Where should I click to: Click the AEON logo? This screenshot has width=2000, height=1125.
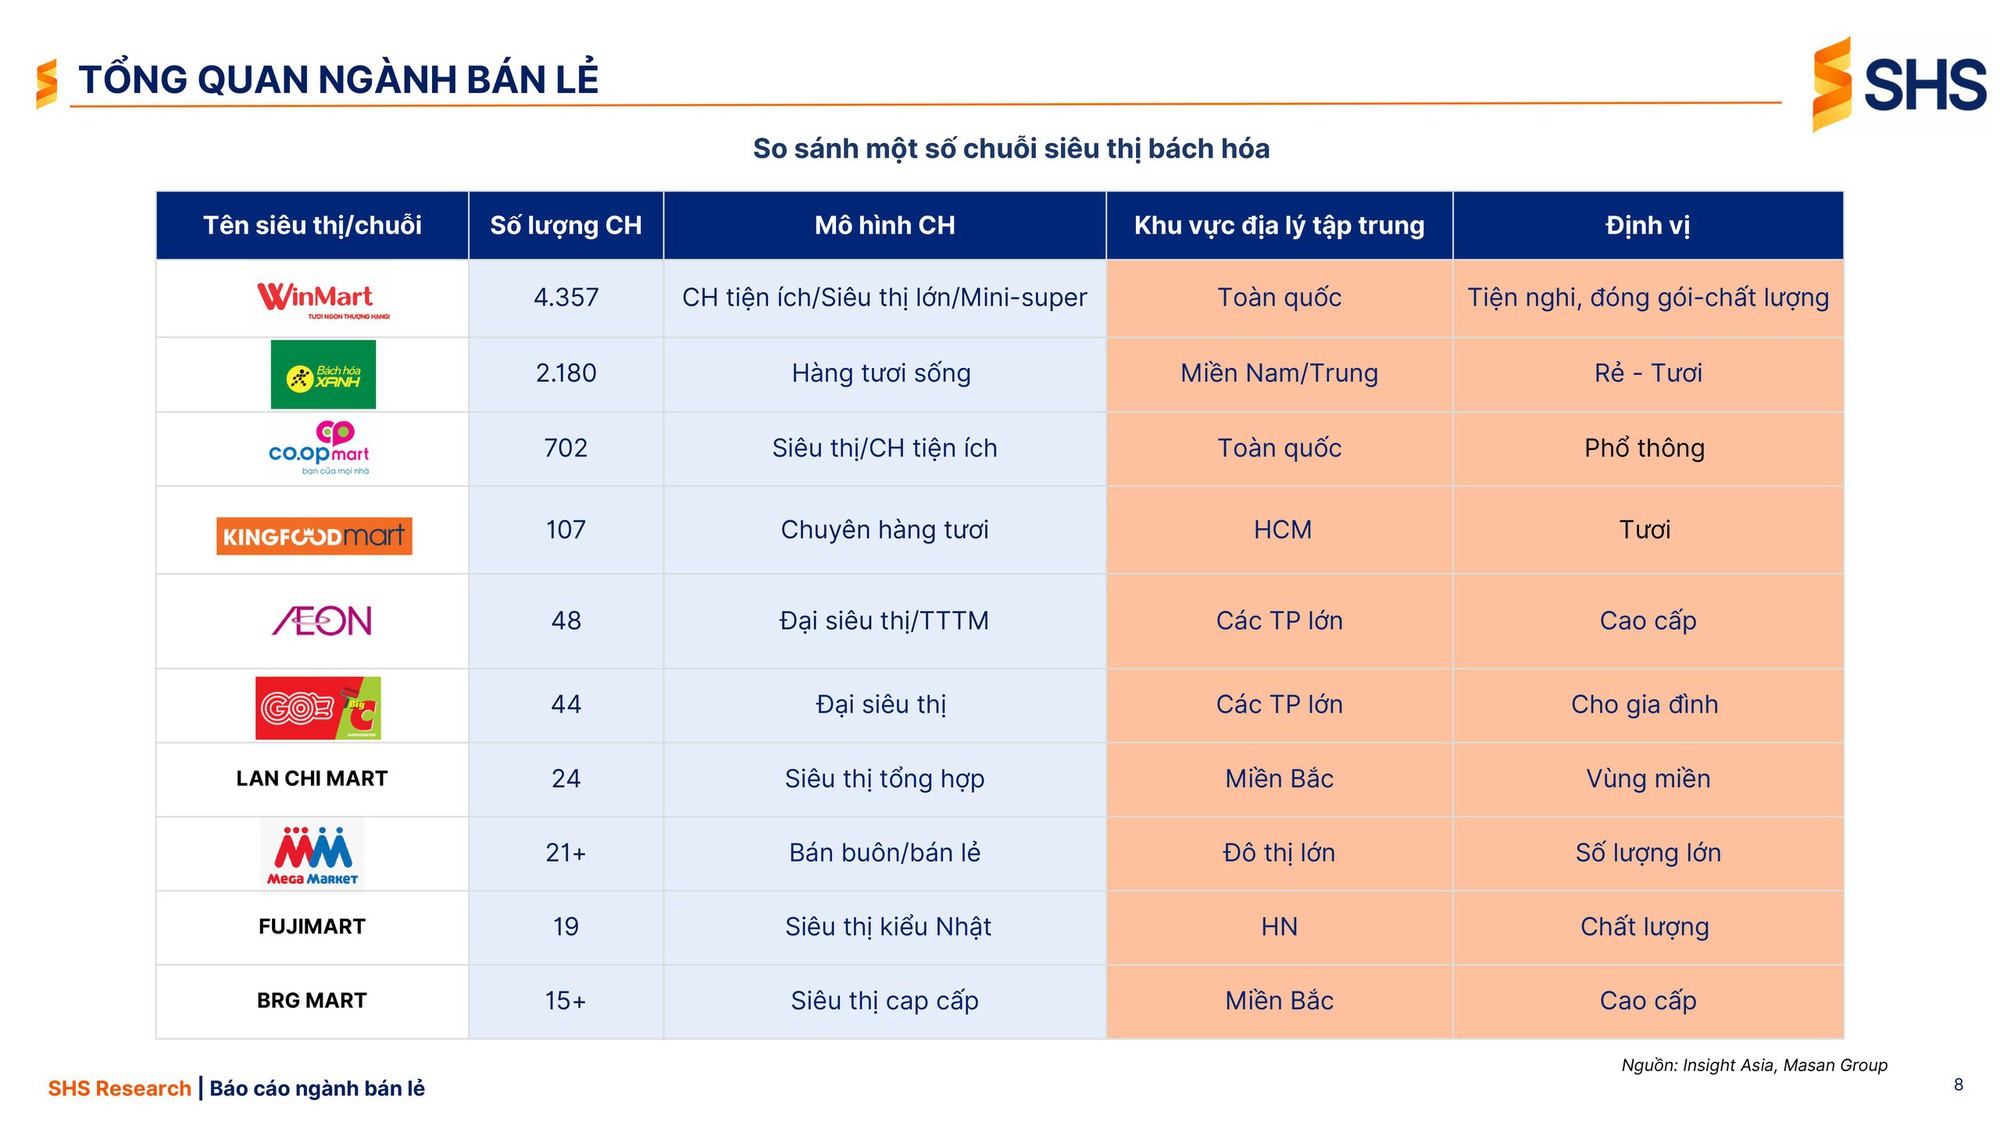tap(322, 621)
